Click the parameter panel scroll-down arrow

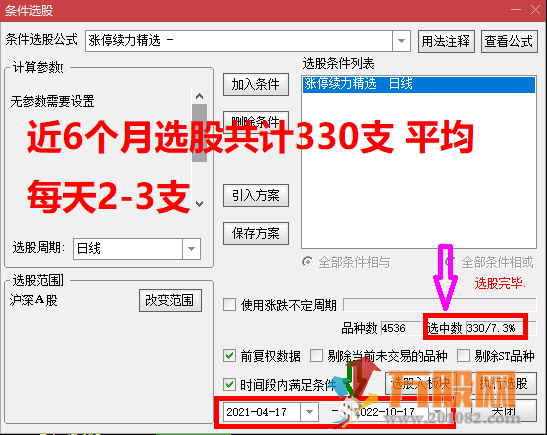click(x=199, y=204)
